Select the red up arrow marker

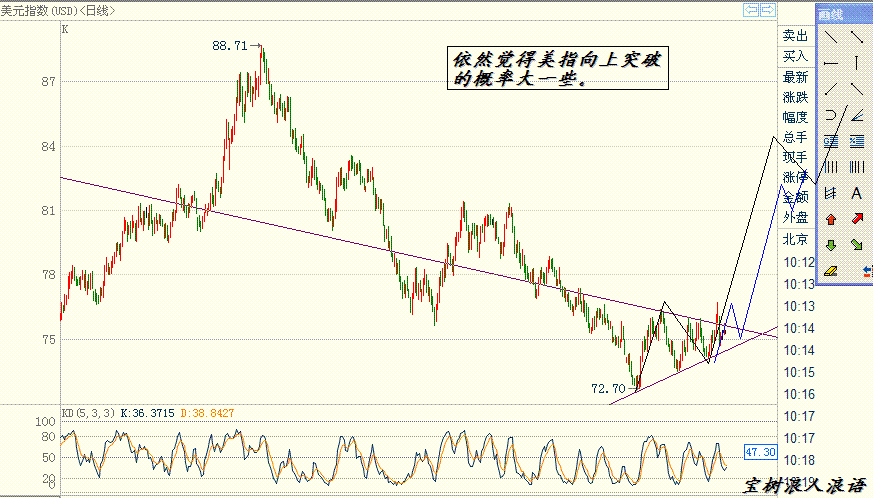coord(831,219)
